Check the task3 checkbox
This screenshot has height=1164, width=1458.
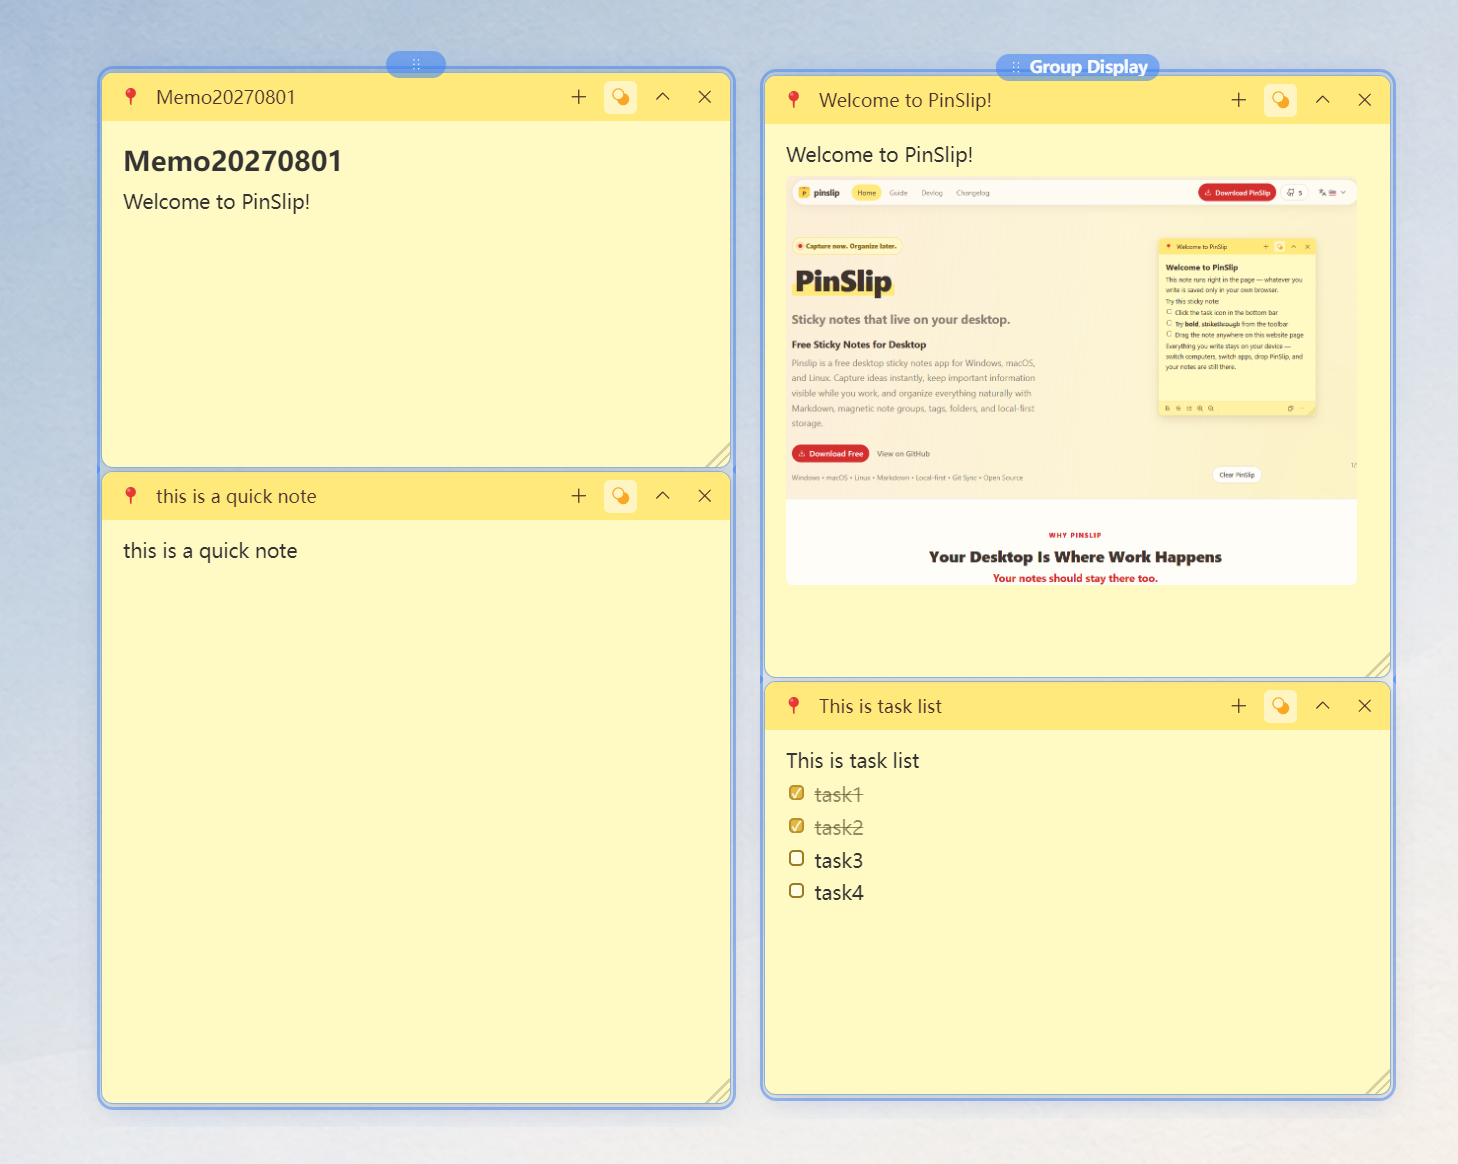796,858
